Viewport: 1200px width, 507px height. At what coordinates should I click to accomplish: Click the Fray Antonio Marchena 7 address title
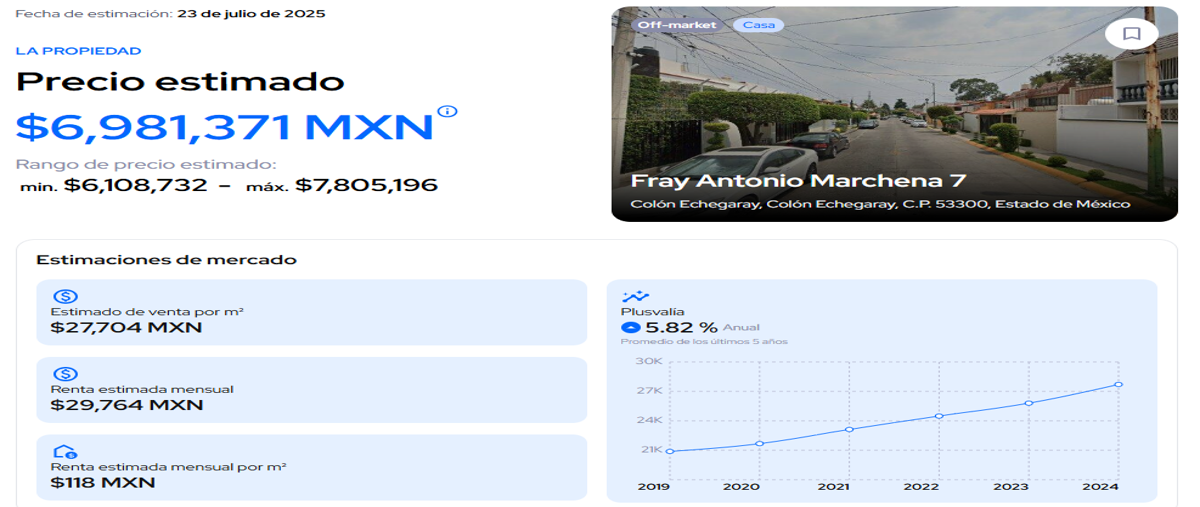[798, 181]
